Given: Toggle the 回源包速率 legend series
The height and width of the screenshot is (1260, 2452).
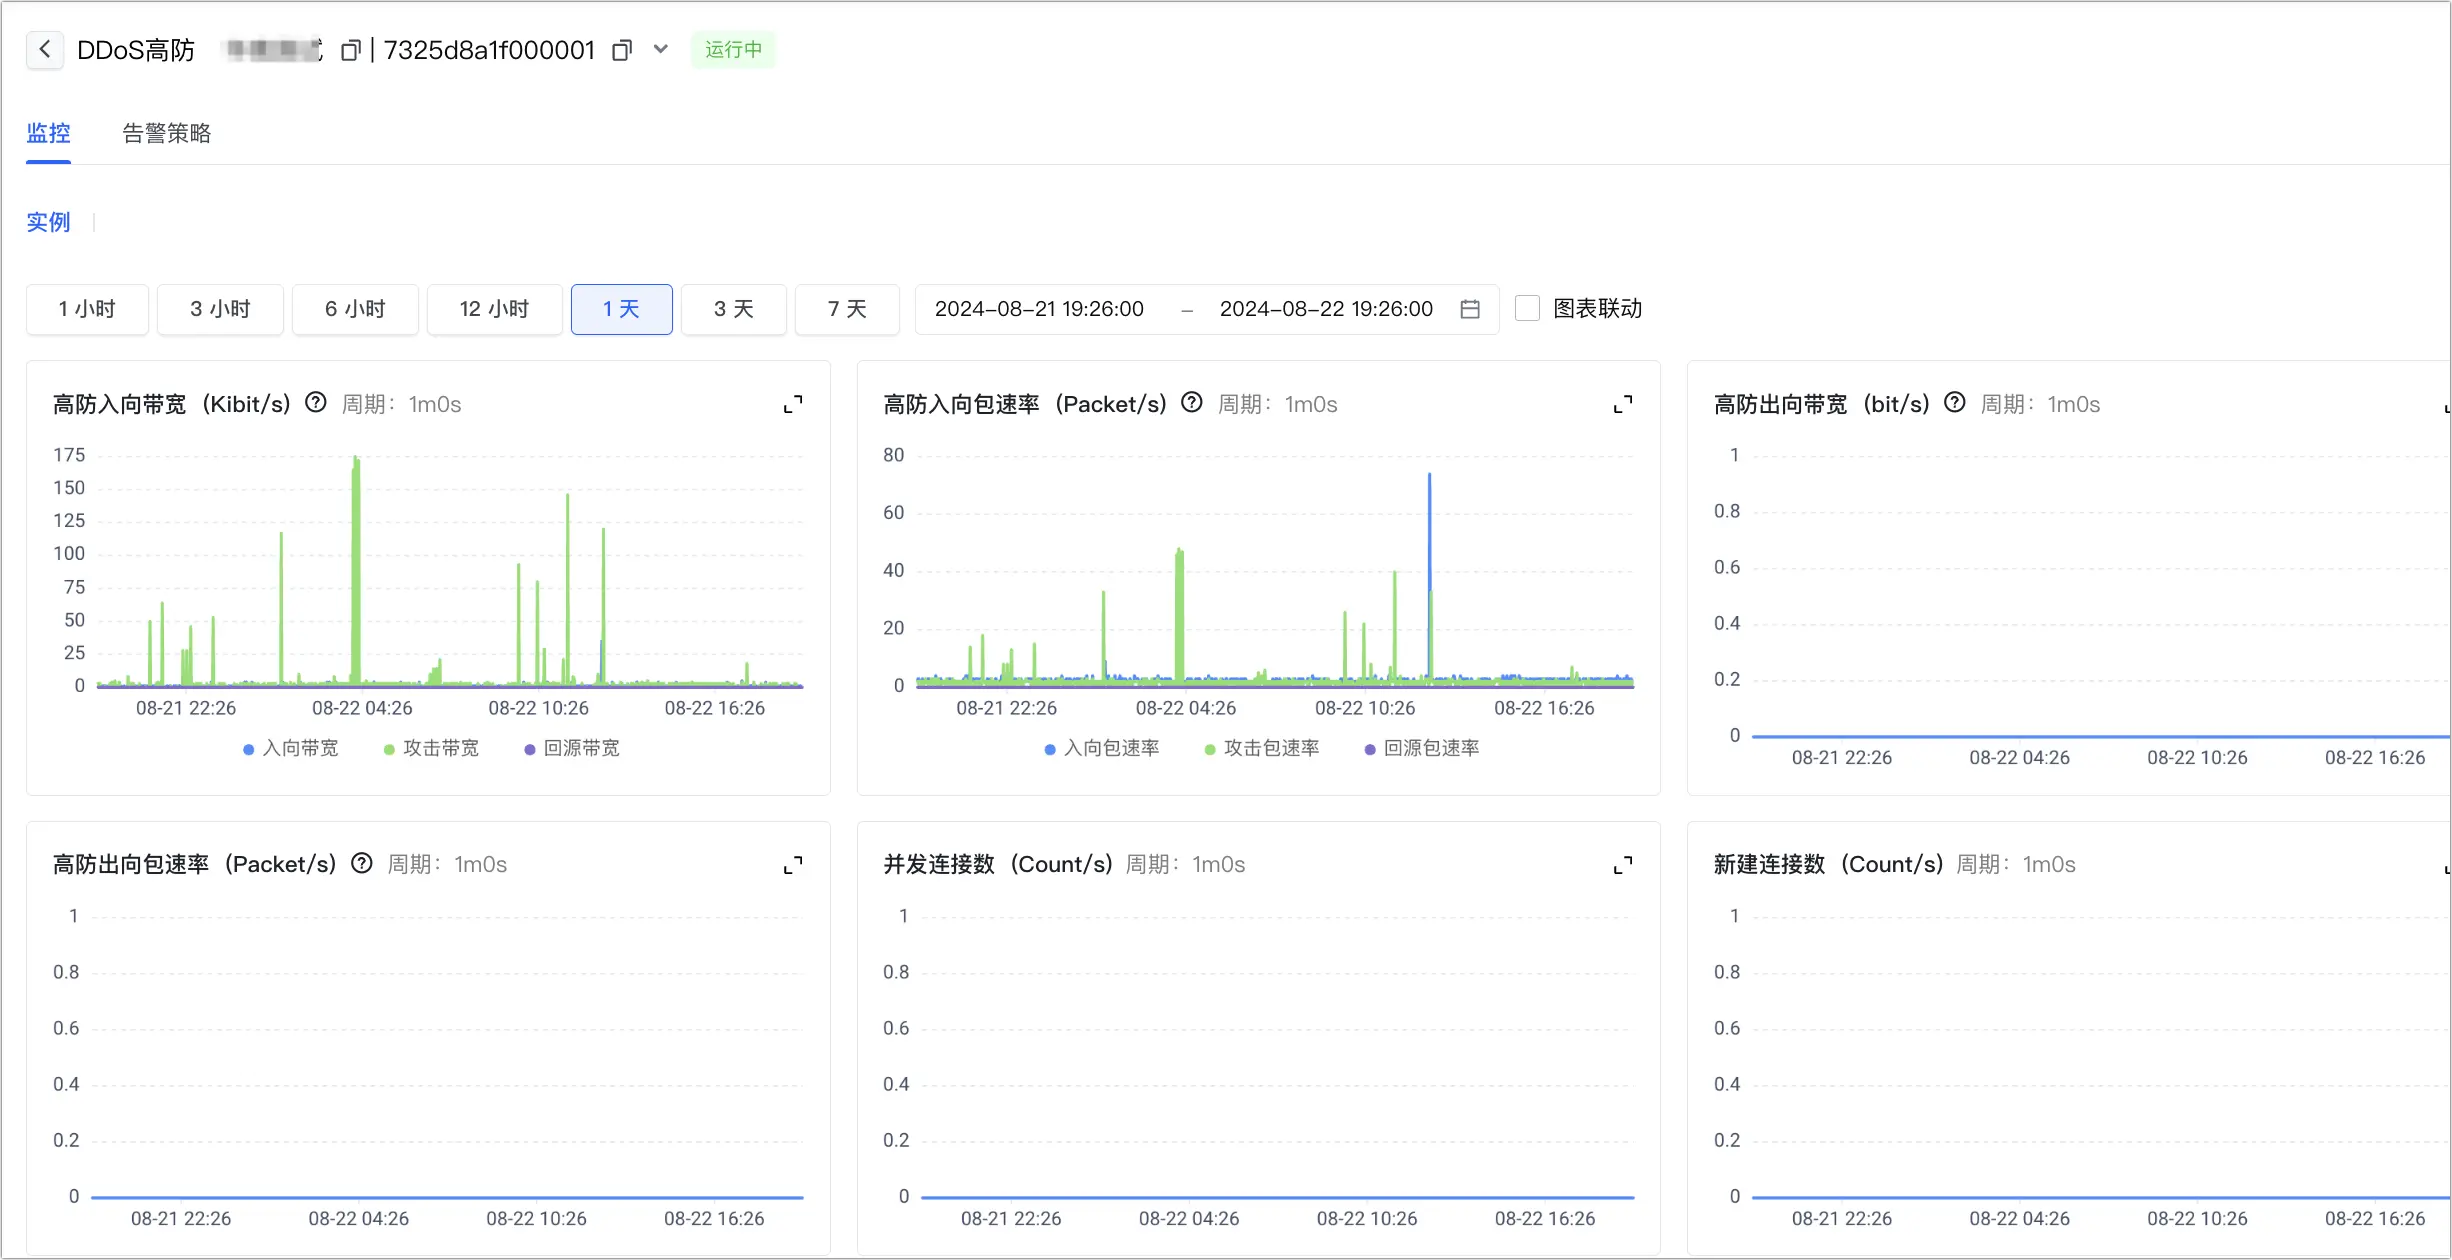Looking at the screenshot, I should pyautogui.click(x=1422, y=749).
